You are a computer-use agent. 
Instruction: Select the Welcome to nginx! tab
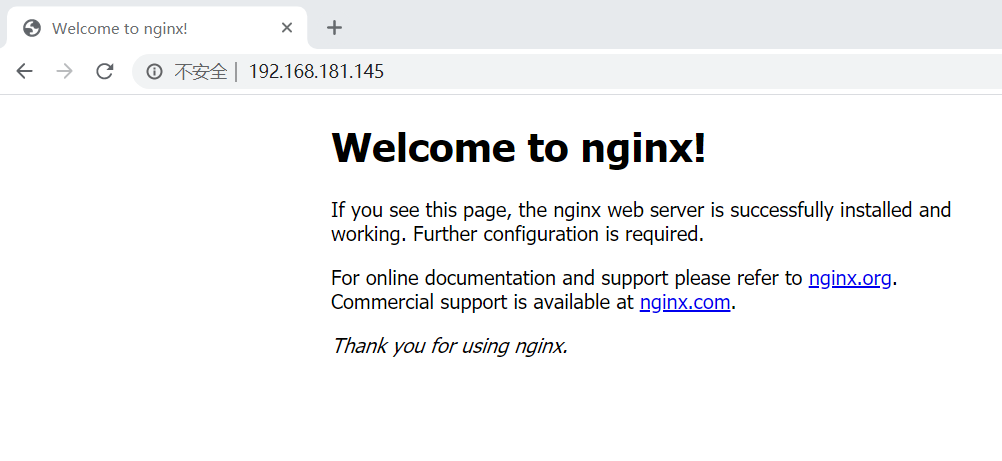pos(157,28)
